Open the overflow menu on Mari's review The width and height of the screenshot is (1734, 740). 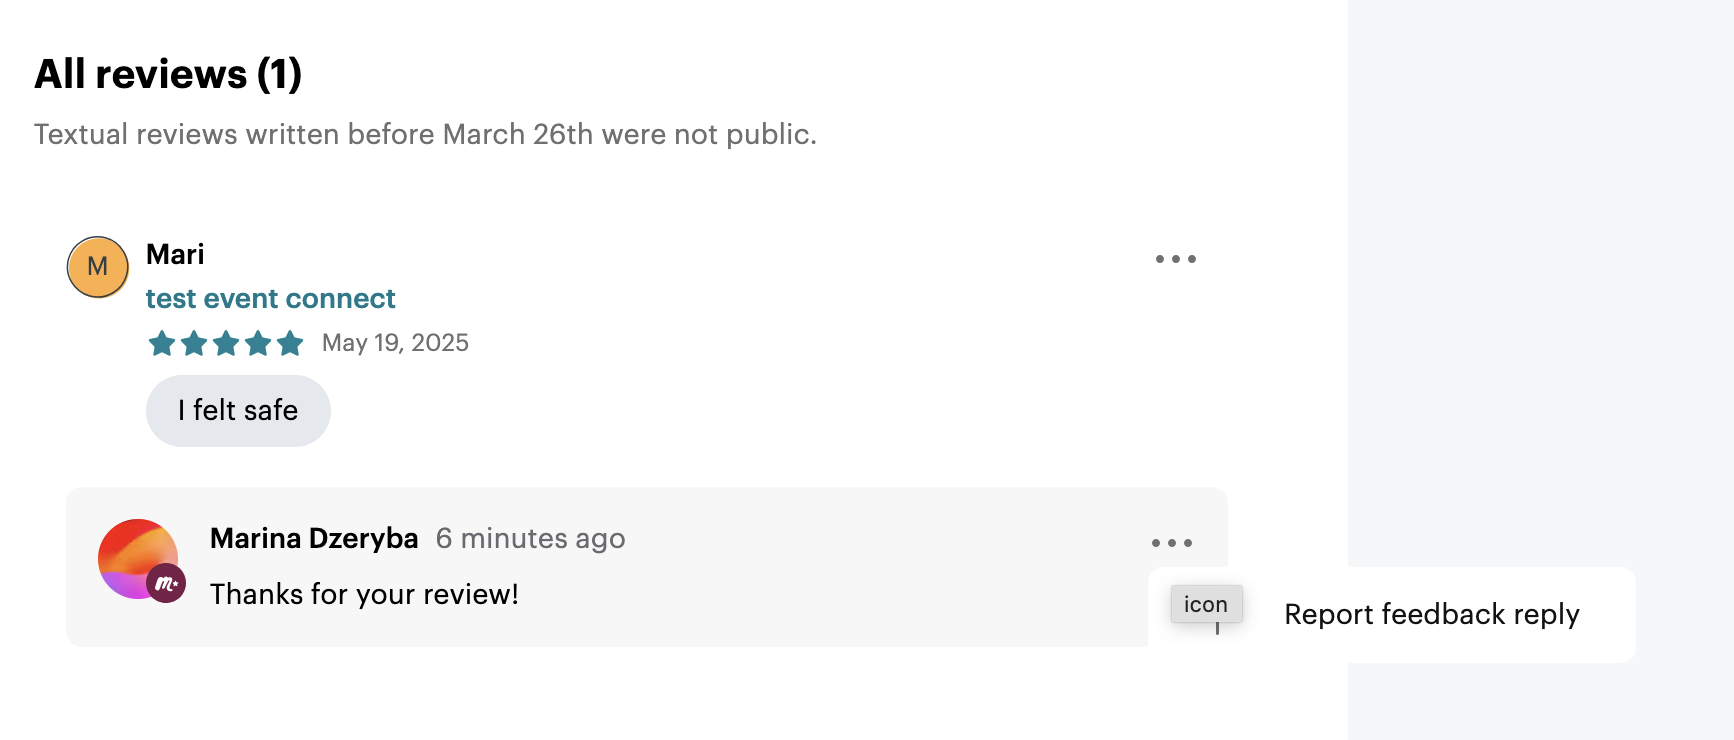[x=1175, y=258]
